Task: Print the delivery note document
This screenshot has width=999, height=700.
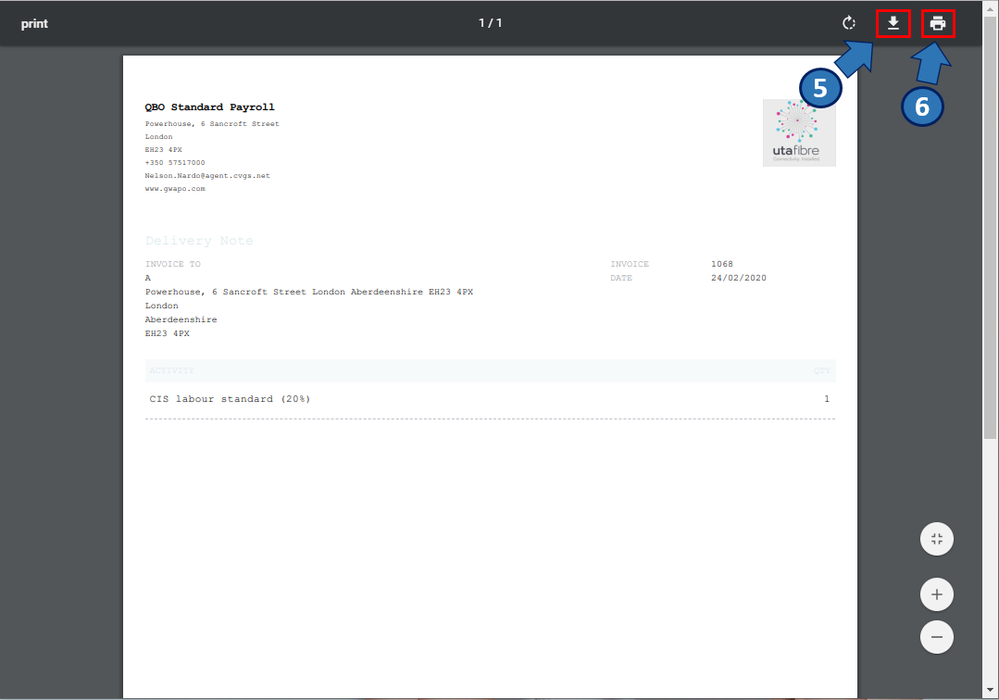Action: [938, 24]
